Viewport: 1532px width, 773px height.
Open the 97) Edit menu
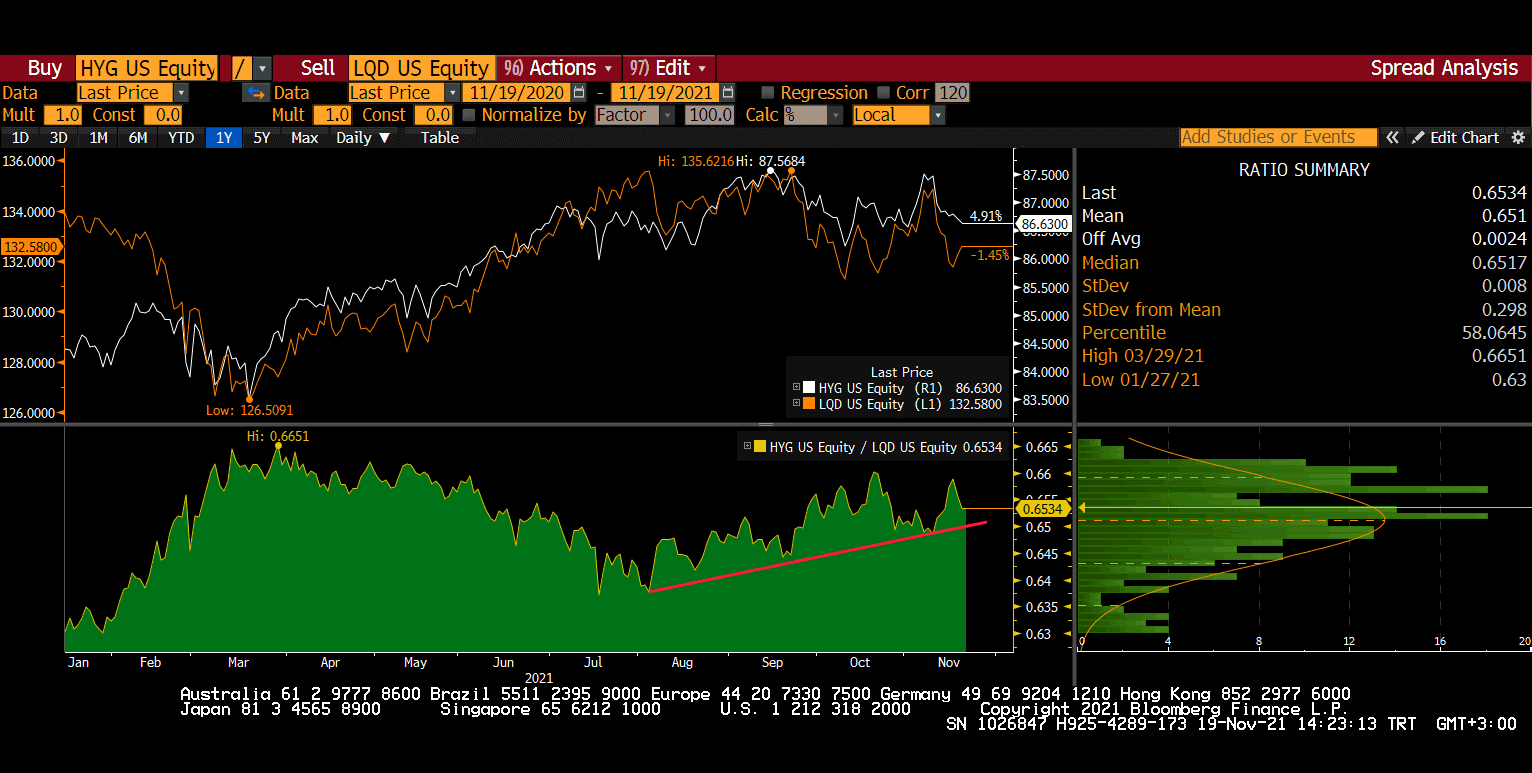tap(669, 68)
